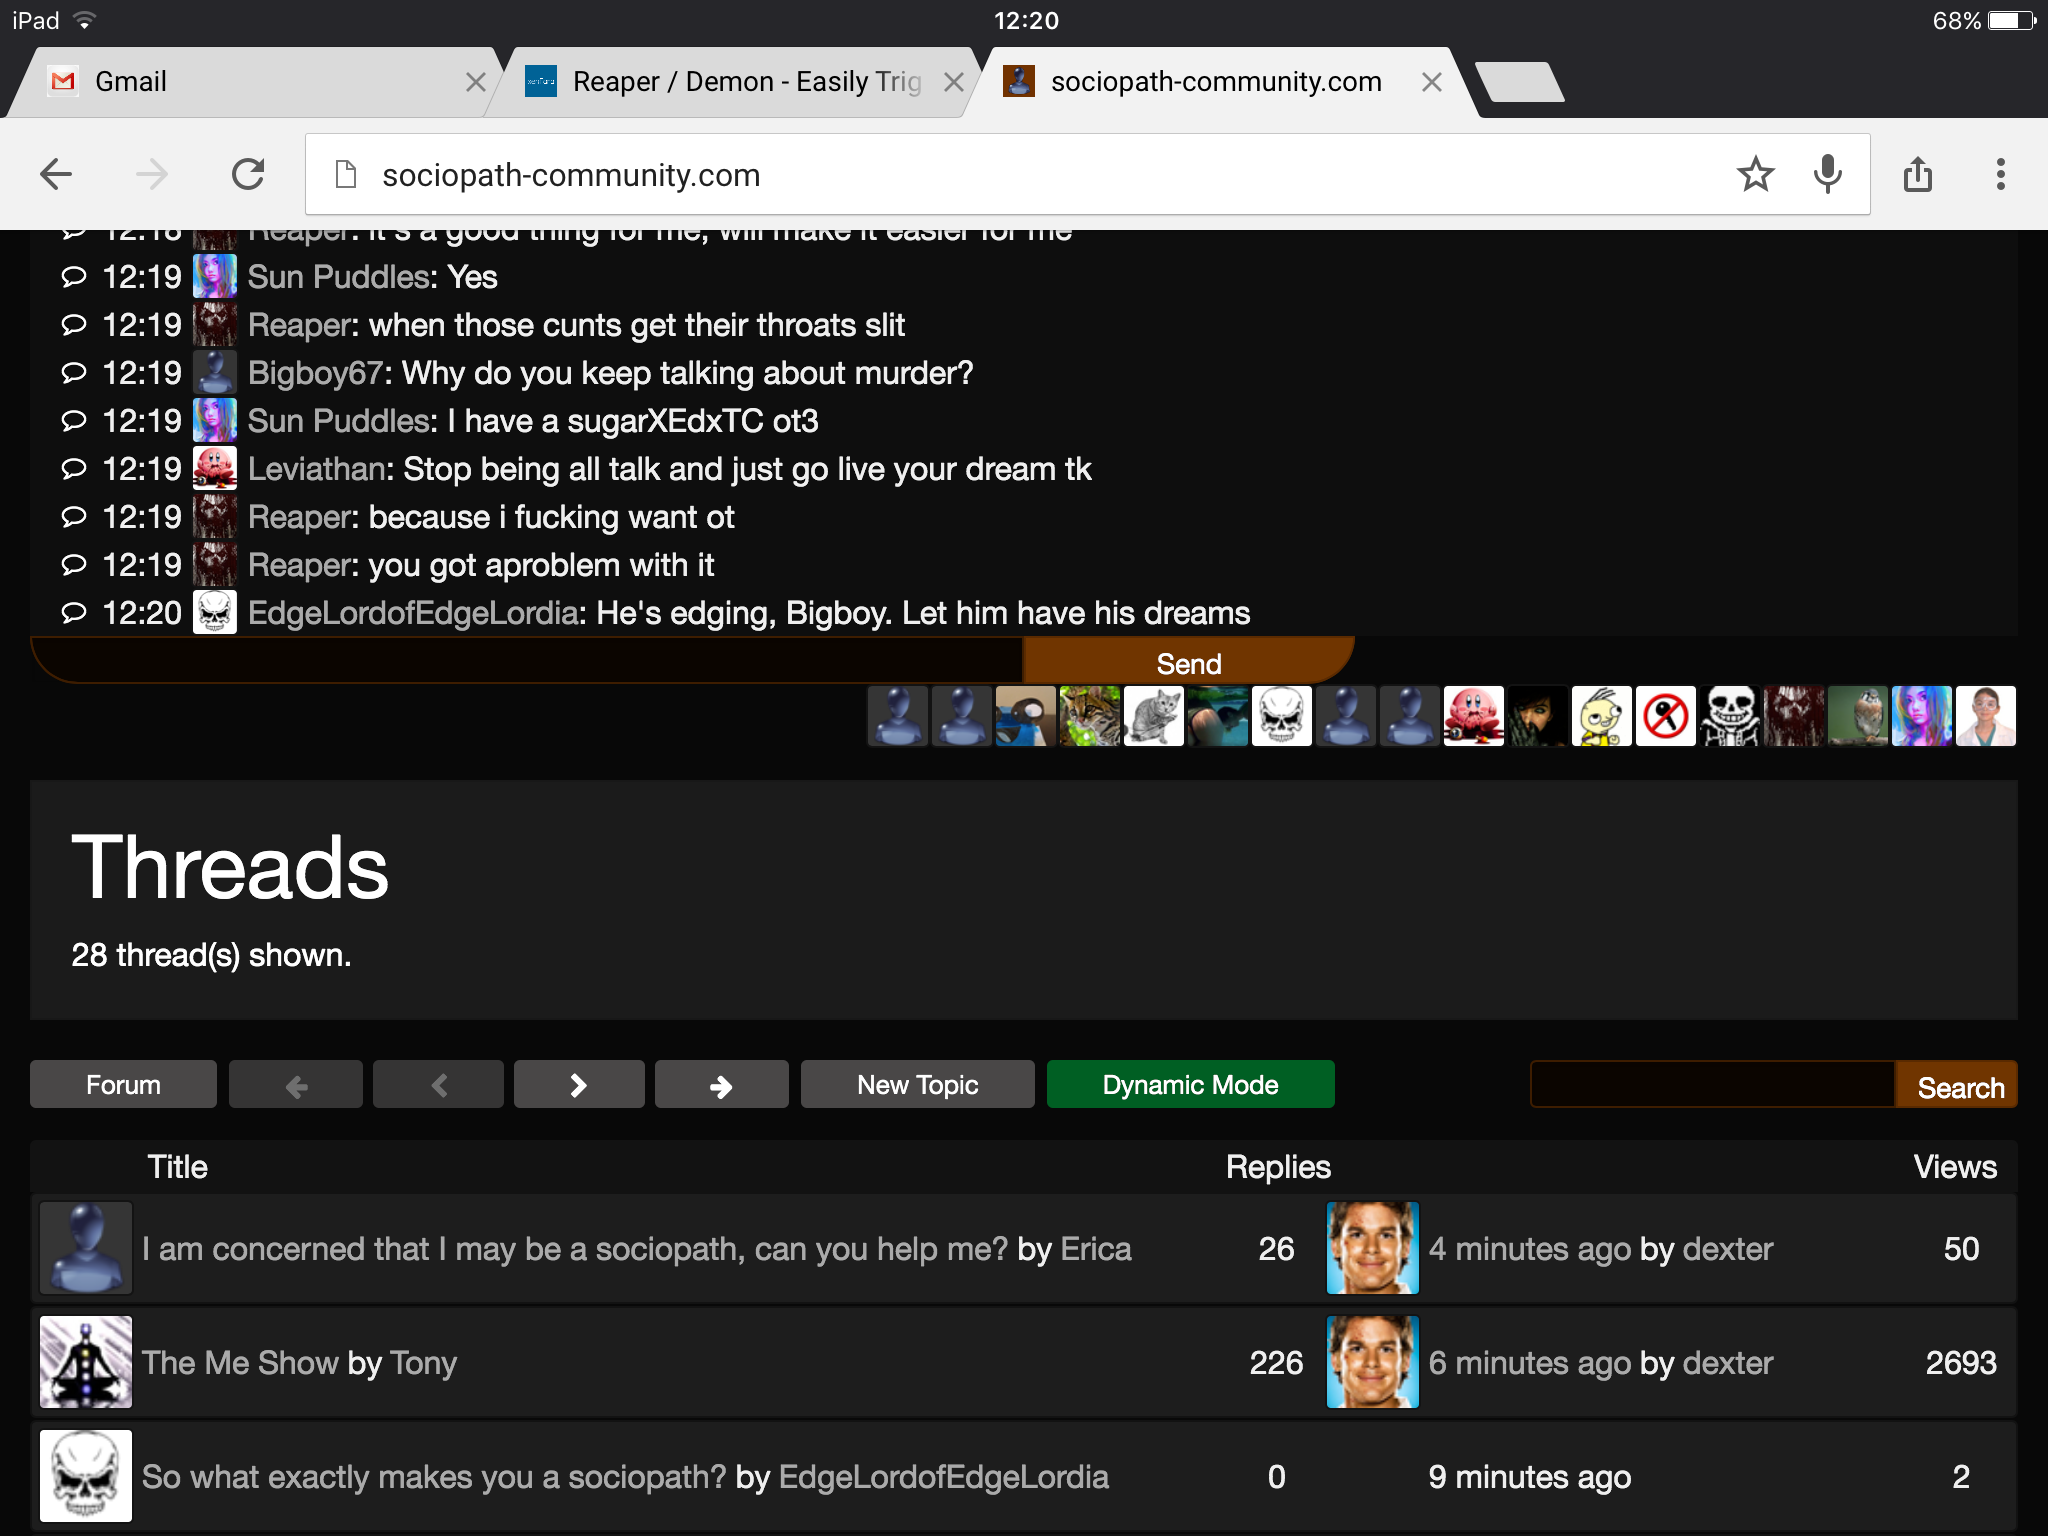
Task: Close the Gmail tab
Action: [x=476, y=82]
